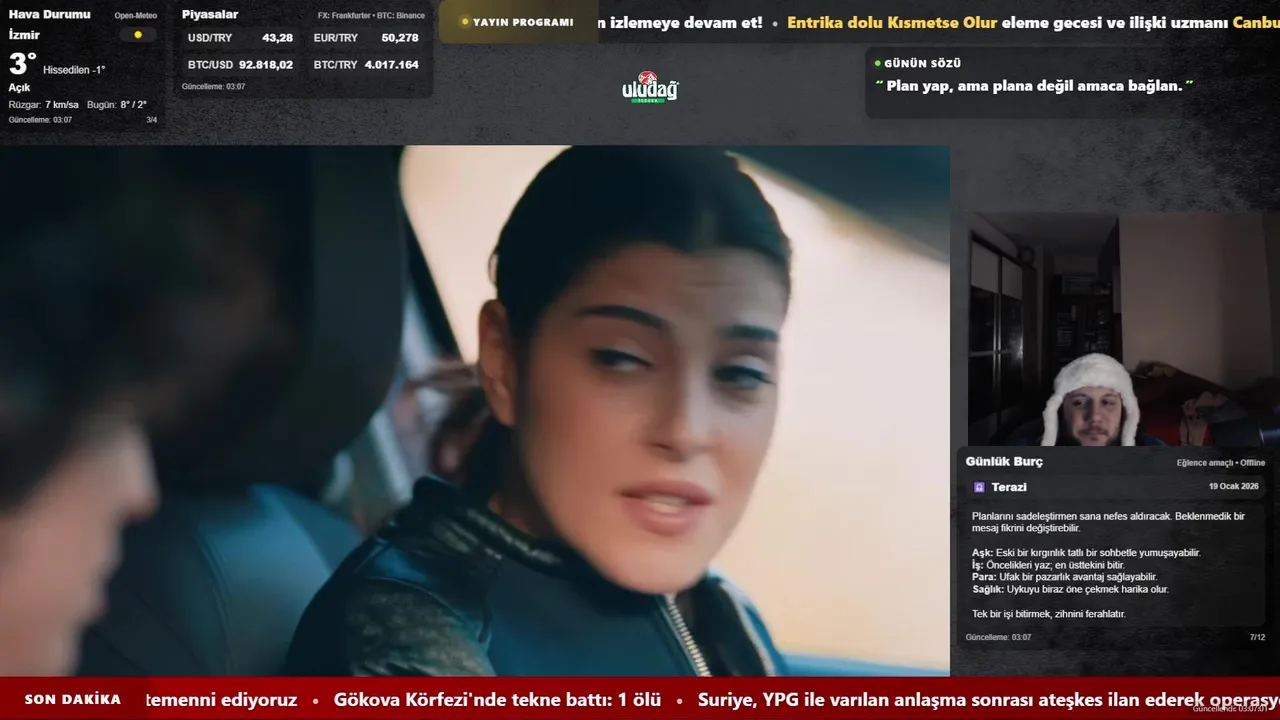This screenshot has width=1280, height=720.
Task: Select the İzmir city name
Action: pos(24,35)
